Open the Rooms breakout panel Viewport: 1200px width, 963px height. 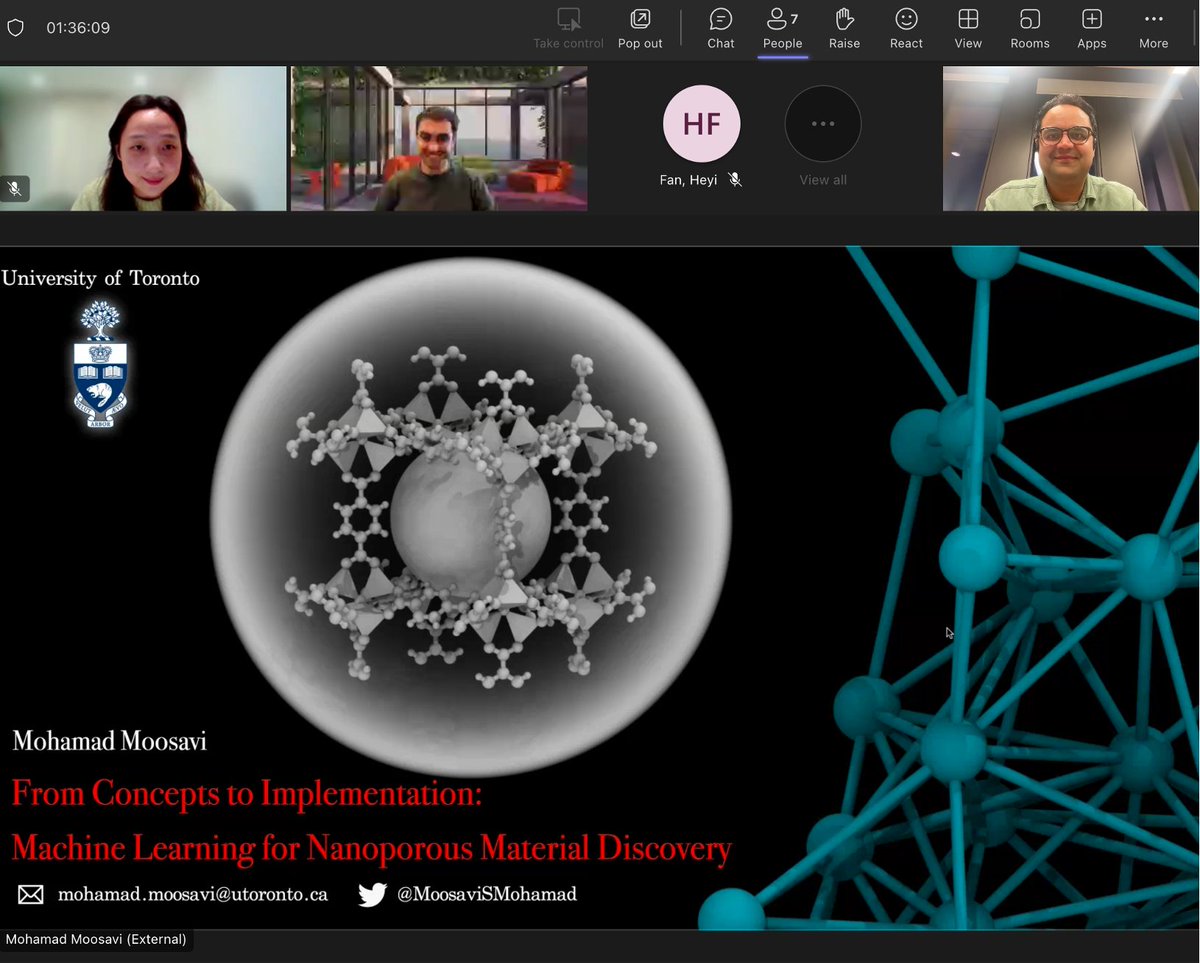pyautogui.click(x=1029, y=27)
